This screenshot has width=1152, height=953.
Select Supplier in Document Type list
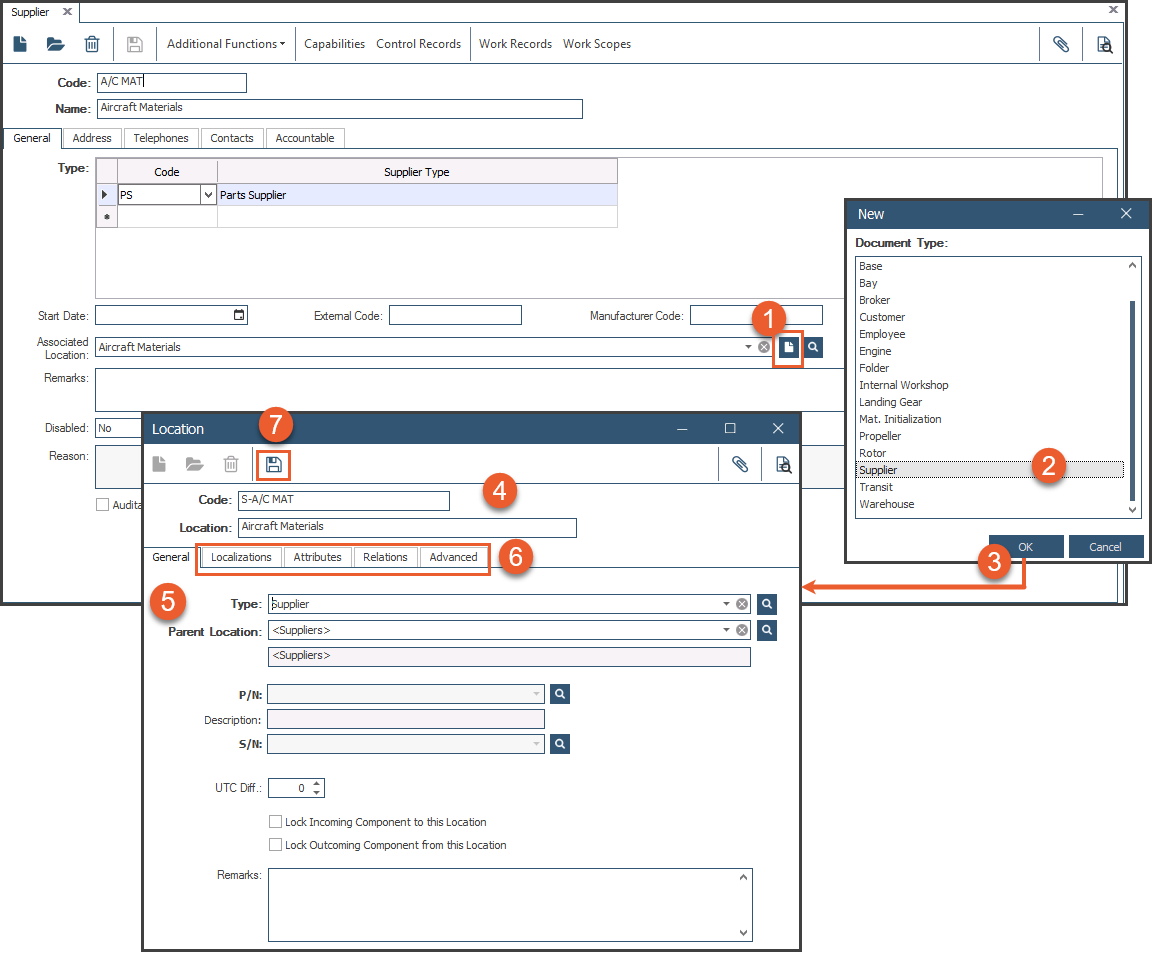click(x=990, y=470)
